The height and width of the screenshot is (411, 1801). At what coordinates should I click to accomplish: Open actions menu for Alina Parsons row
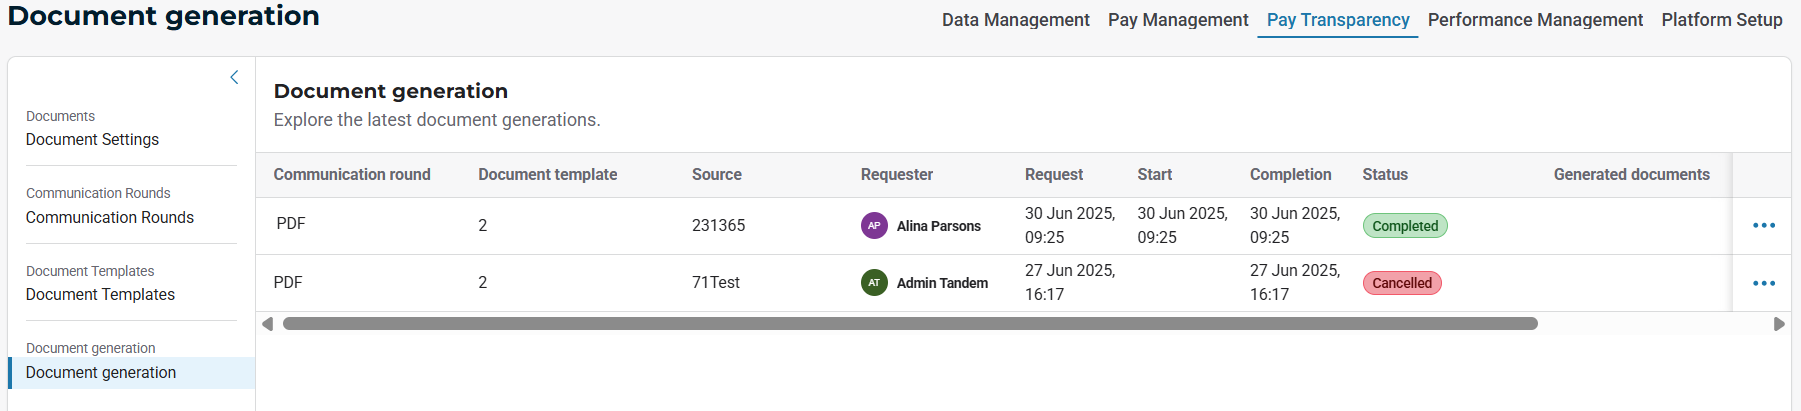1763,226
